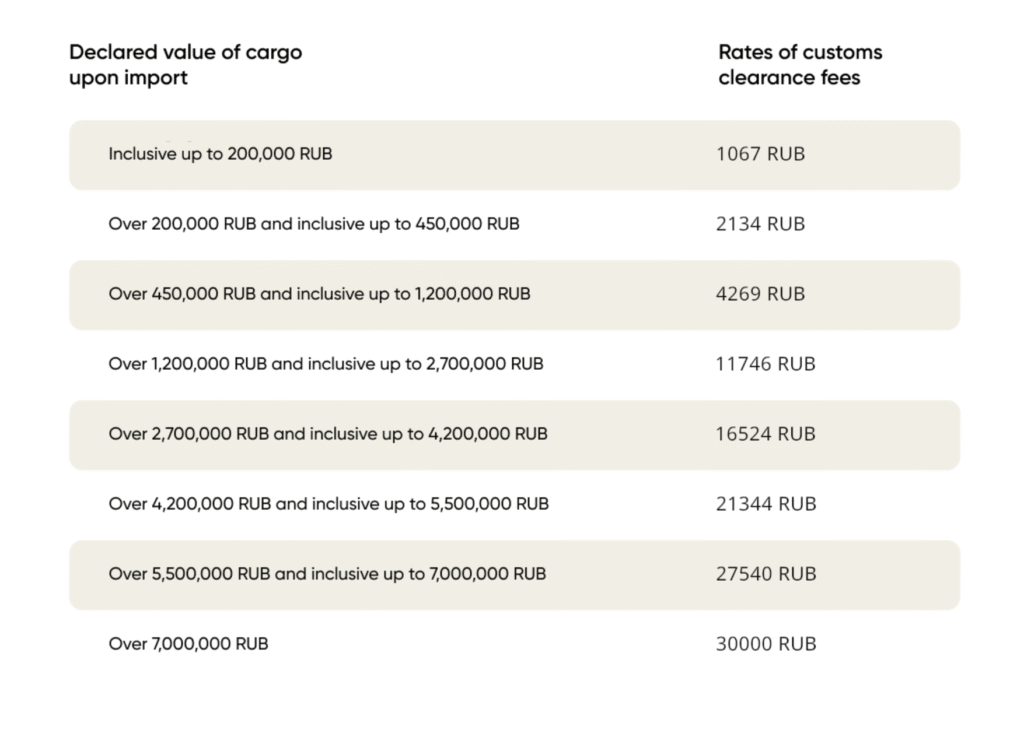The width and height of the screenshot is (1024, 747).
Task: Select 'Over 4,200,000 RUB and inclusive up to 5,500,000 RUB'
Action: click(x=328, y=504)
